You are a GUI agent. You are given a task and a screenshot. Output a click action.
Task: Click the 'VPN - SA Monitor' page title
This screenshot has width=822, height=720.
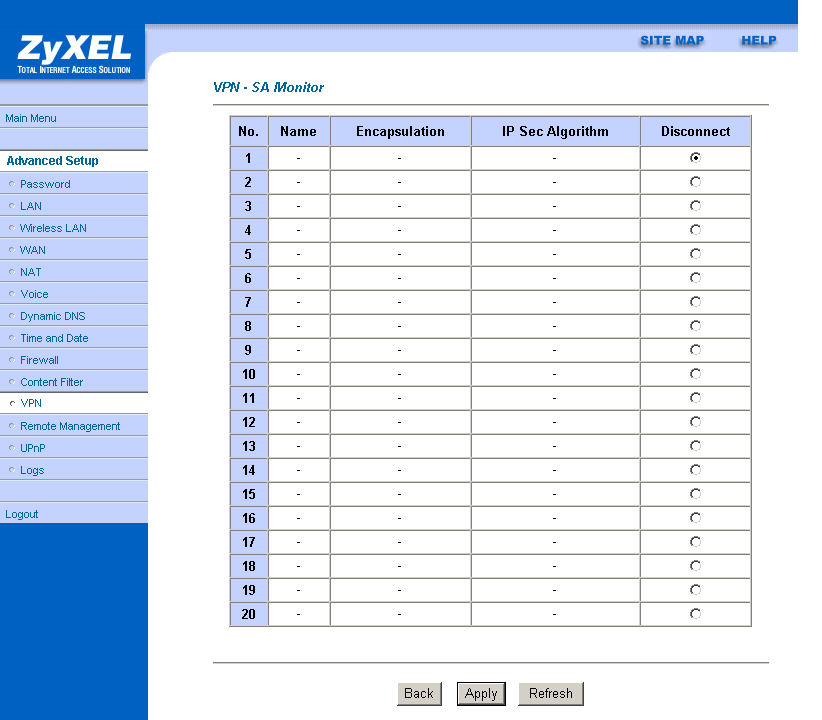pyautogui.click(x=268, y=87)
